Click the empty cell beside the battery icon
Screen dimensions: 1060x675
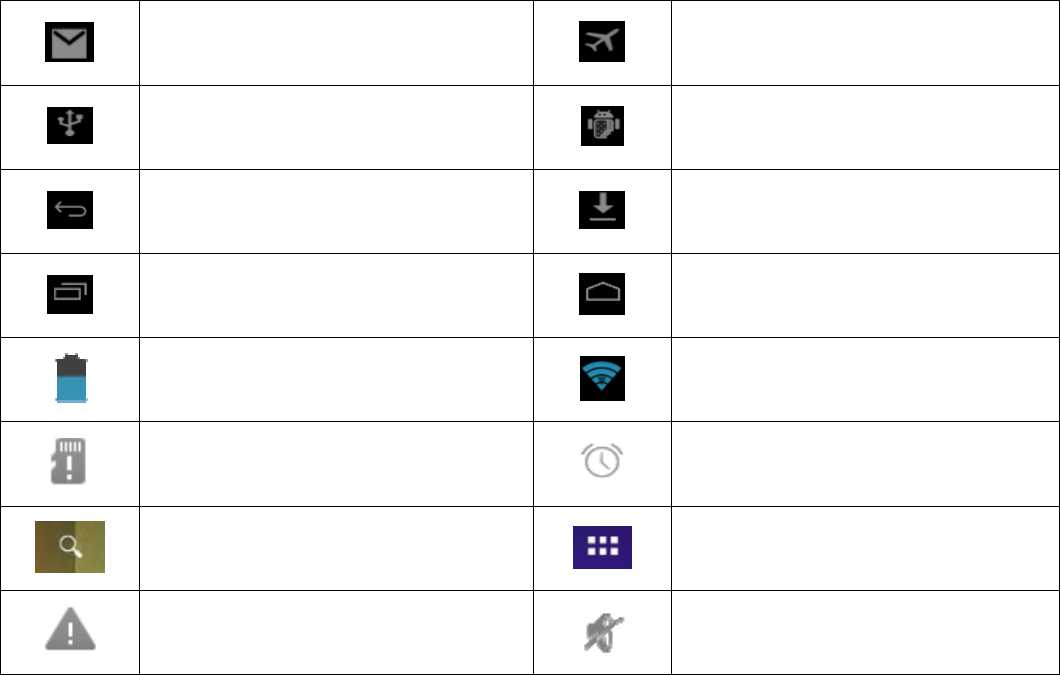tap(335, 379)
